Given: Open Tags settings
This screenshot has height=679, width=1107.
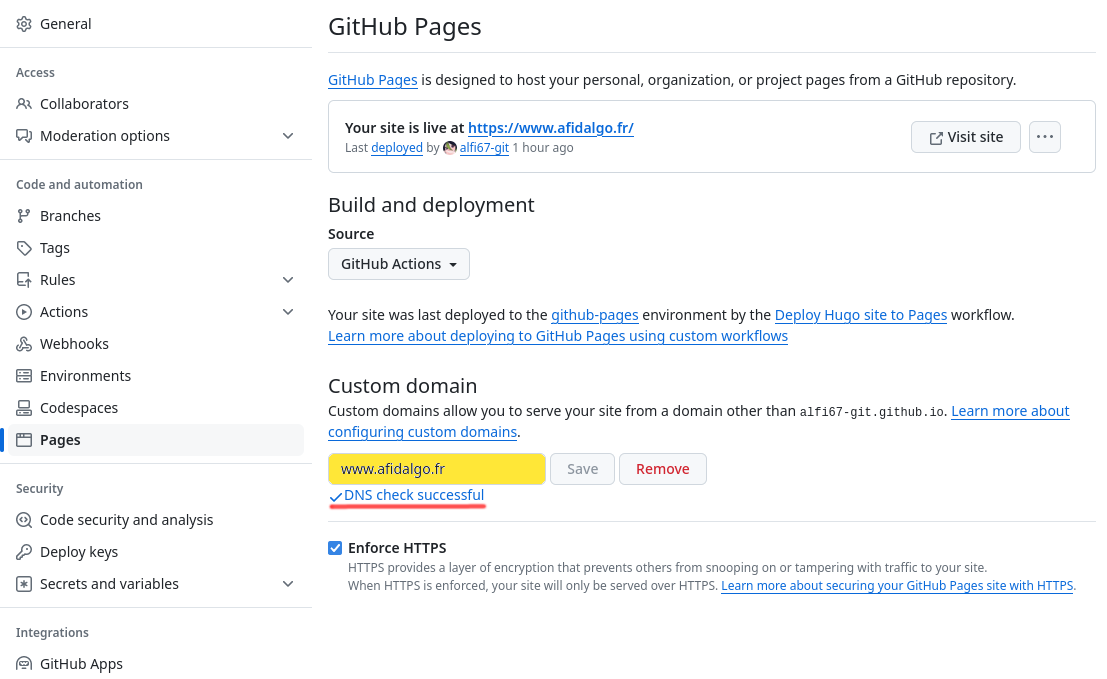Looking at the screenshot, I should (x=54, y=248).
